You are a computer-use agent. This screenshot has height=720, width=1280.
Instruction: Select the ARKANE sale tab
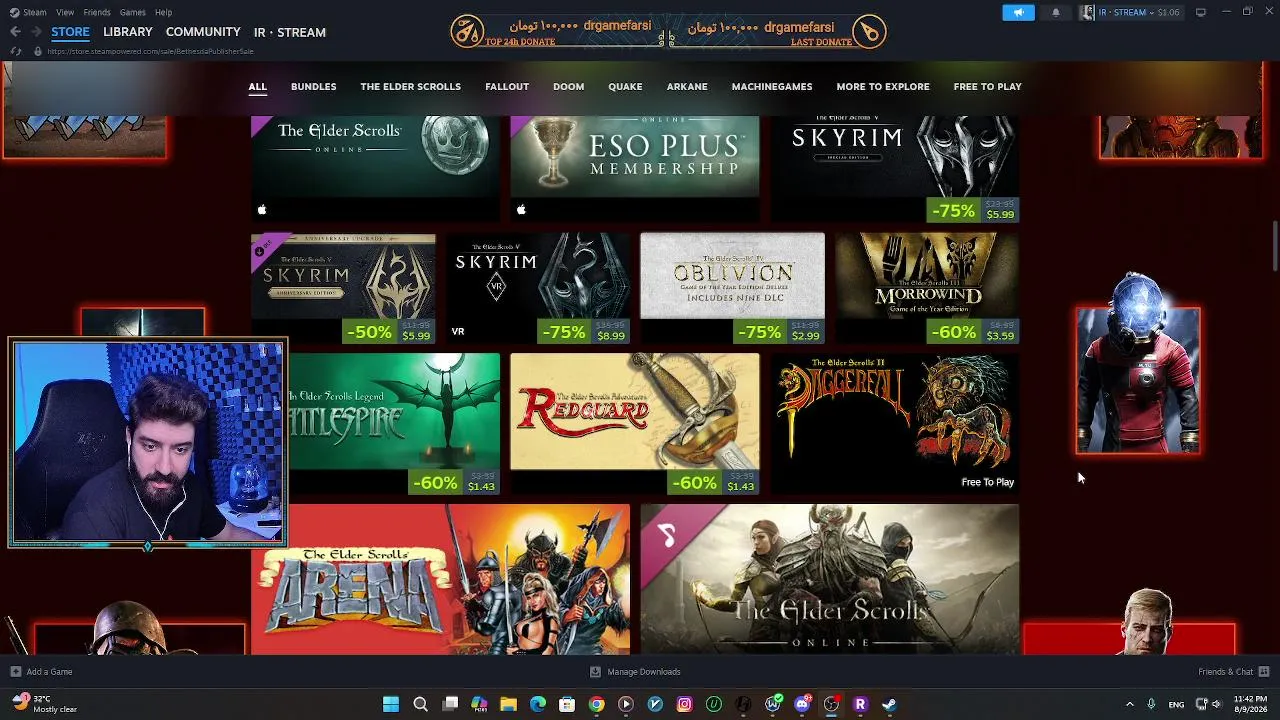[x=687, y=87]
